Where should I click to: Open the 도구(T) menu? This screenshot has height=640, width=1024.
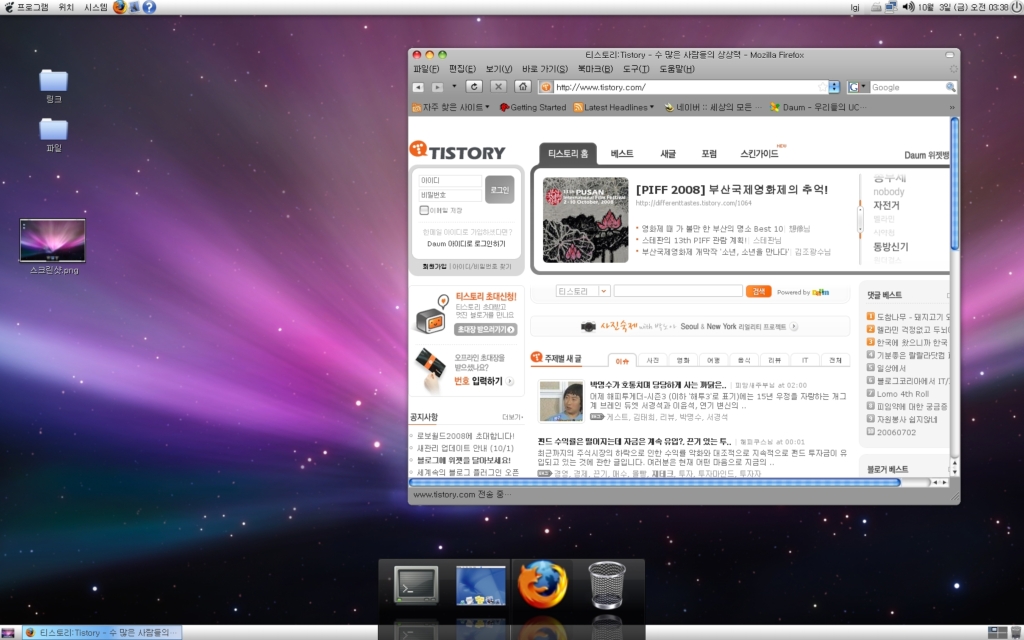click(x=635, y=69)
